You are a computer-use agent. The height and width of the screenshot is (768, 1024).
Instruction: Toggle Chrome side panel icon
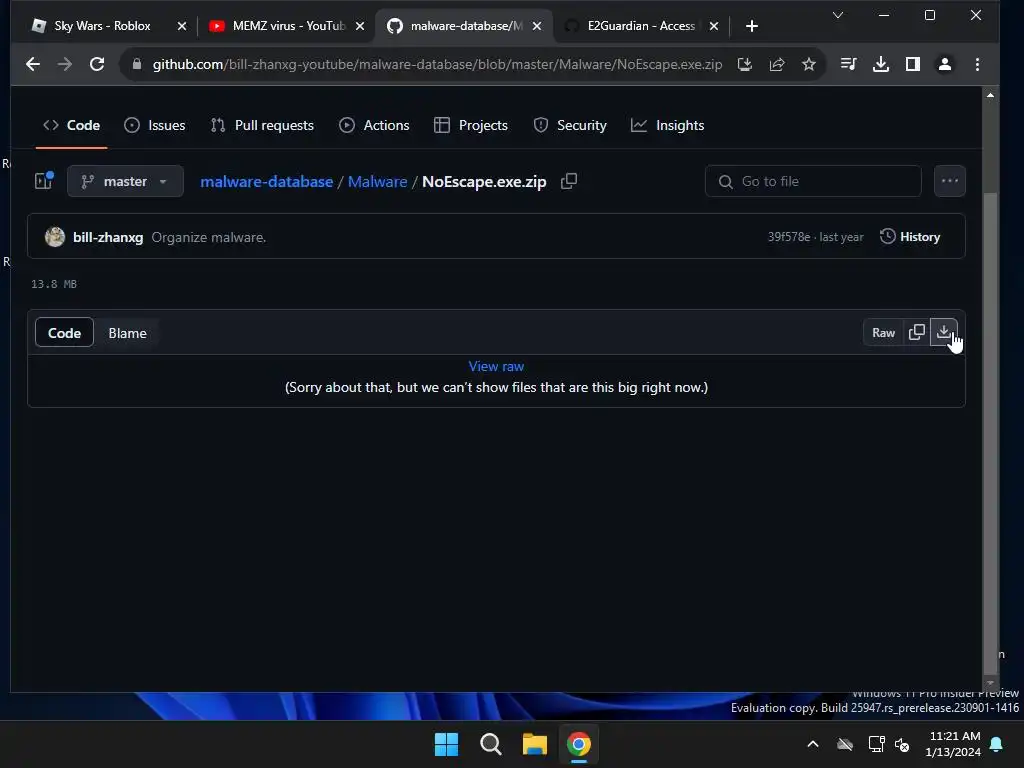(912, 64)
